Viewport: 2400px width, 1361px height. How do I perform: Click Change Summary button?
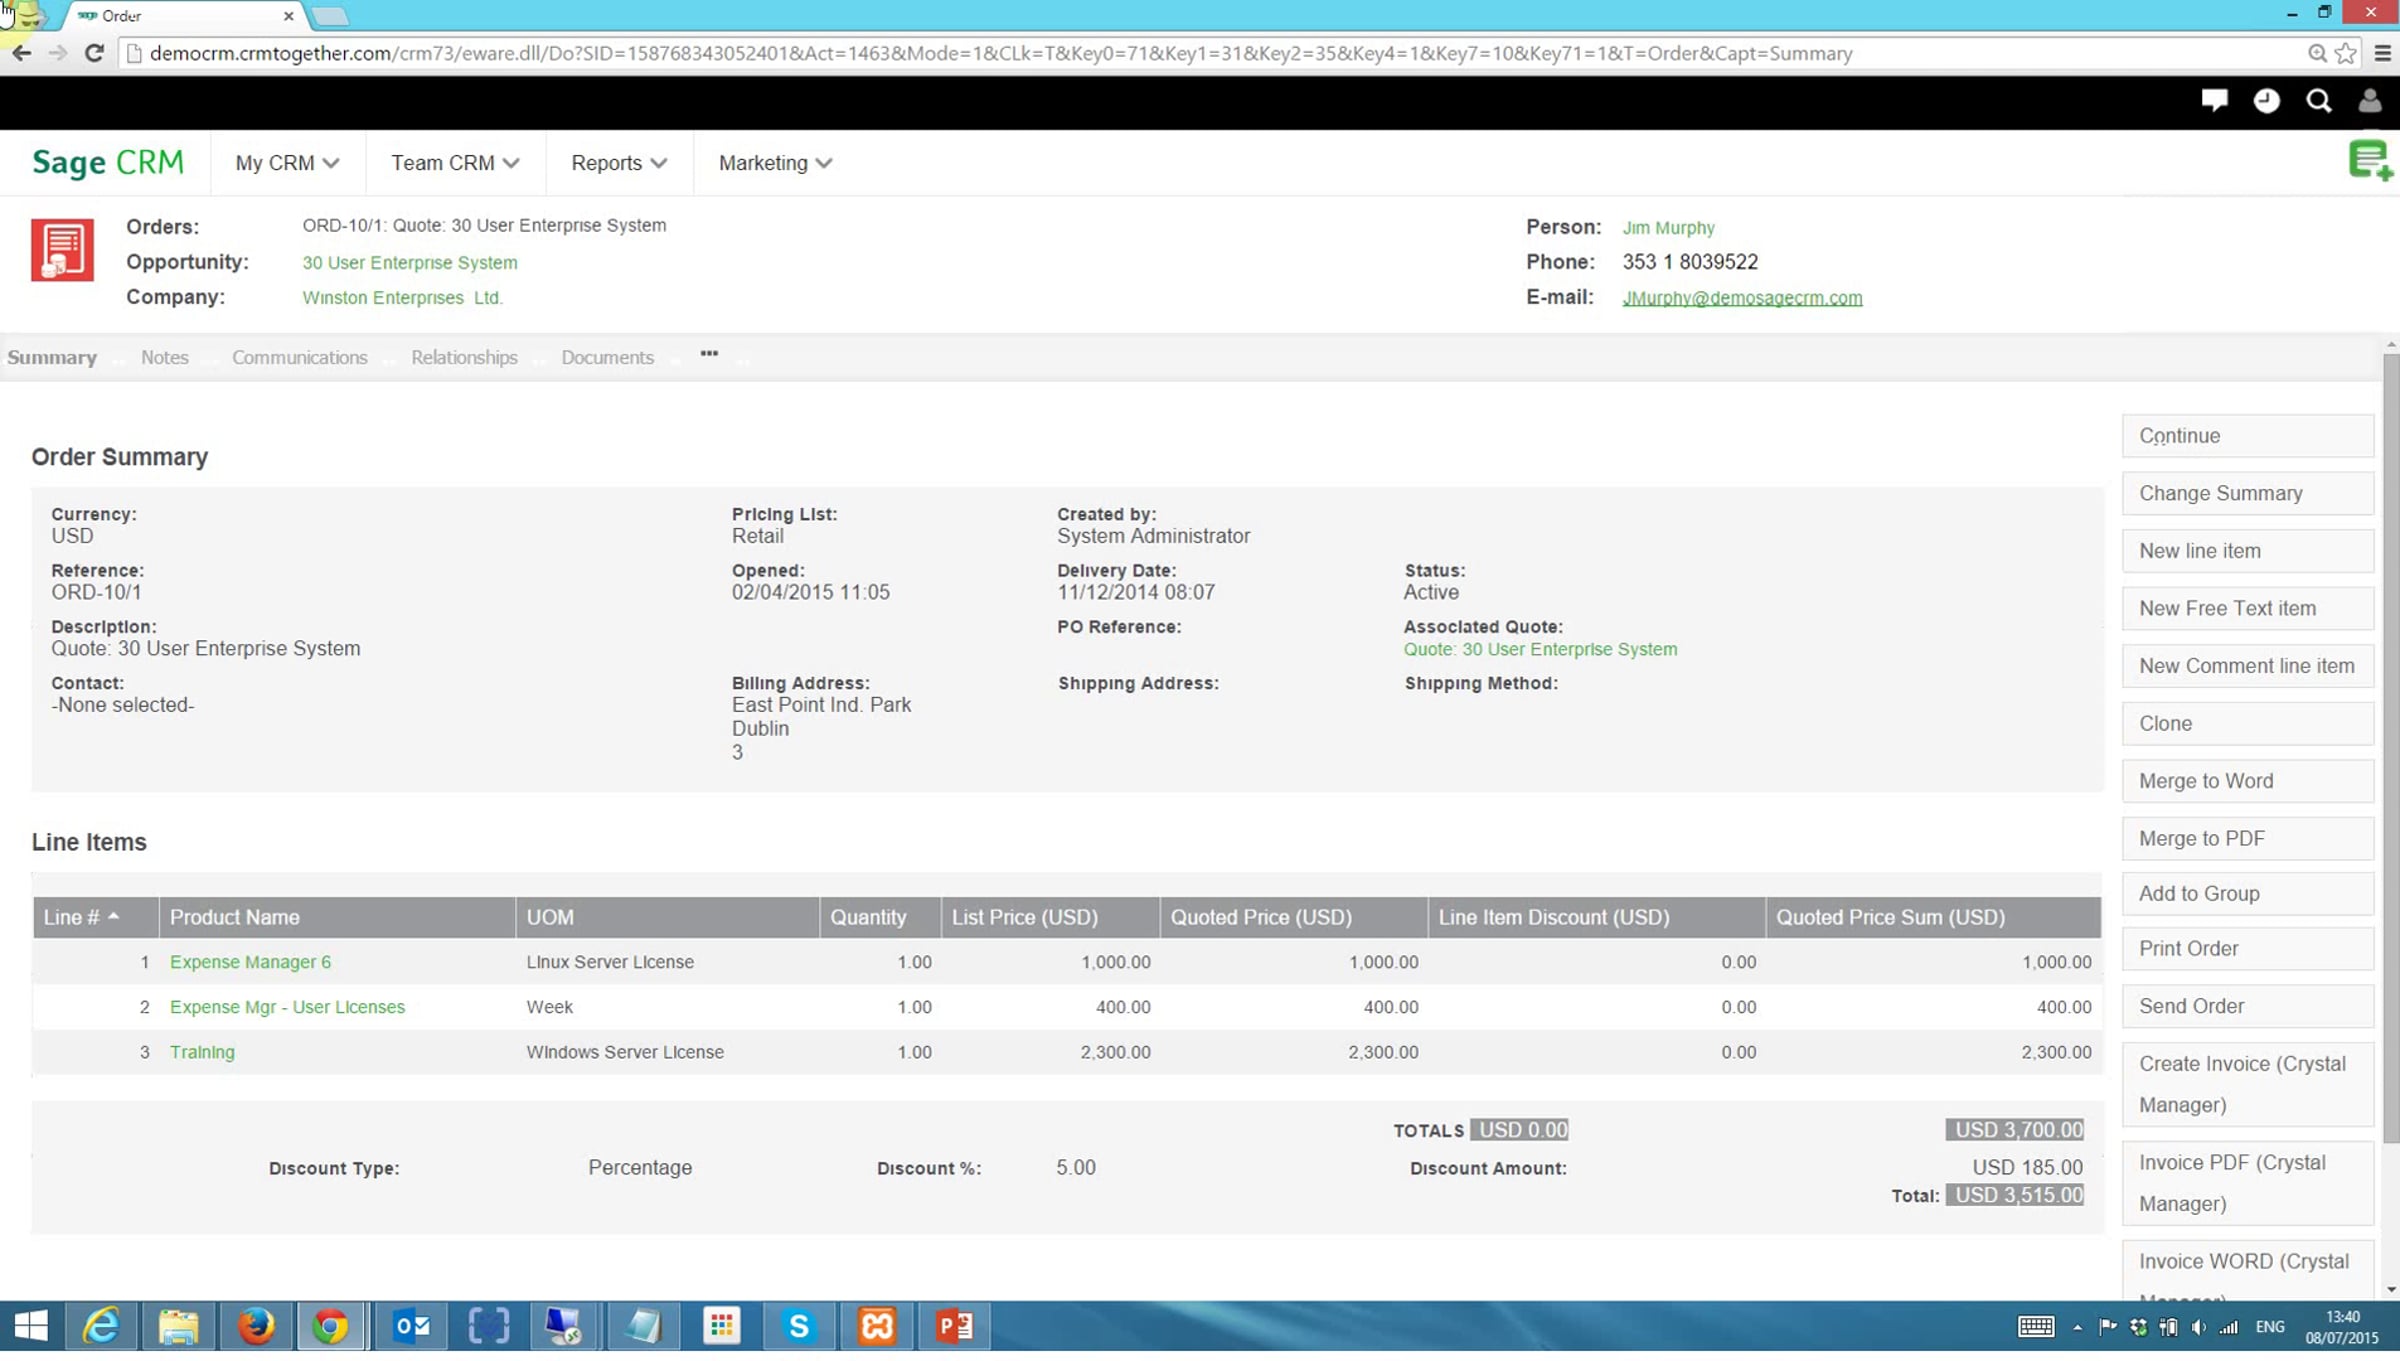[x=2247, y=493]
